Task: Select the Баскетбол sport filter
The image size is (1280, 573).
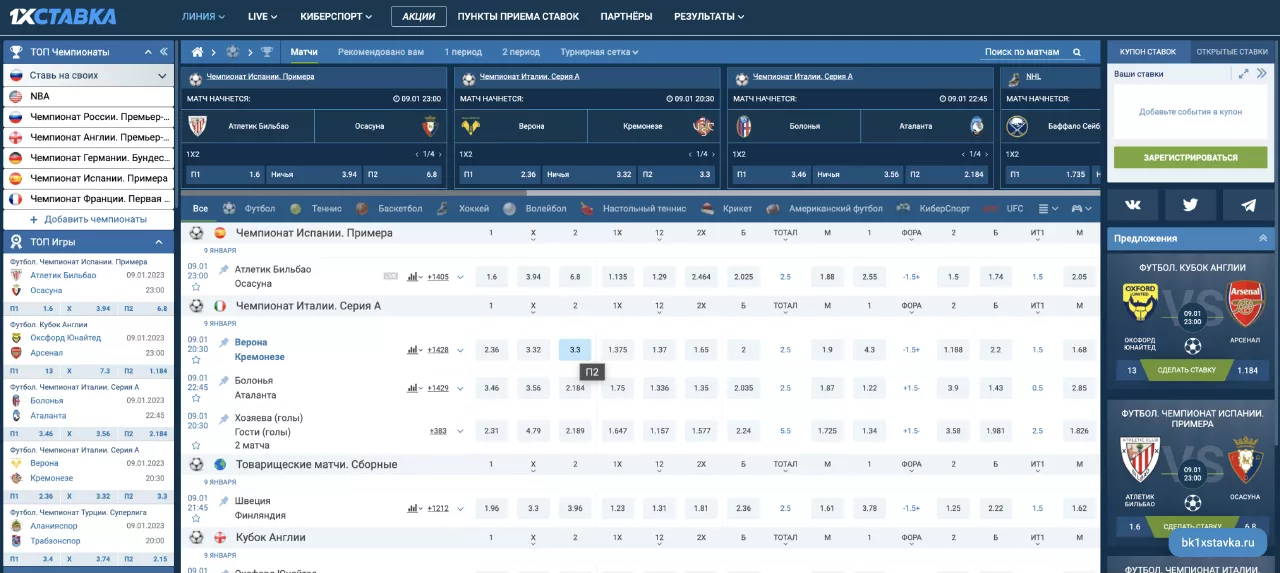Action: click(x=389, y=209)
